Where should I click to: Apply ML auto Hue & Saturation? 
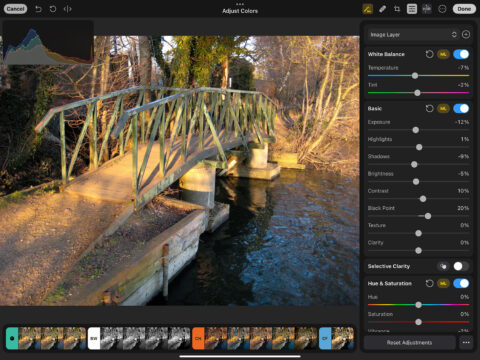click(x=443, y=283)
